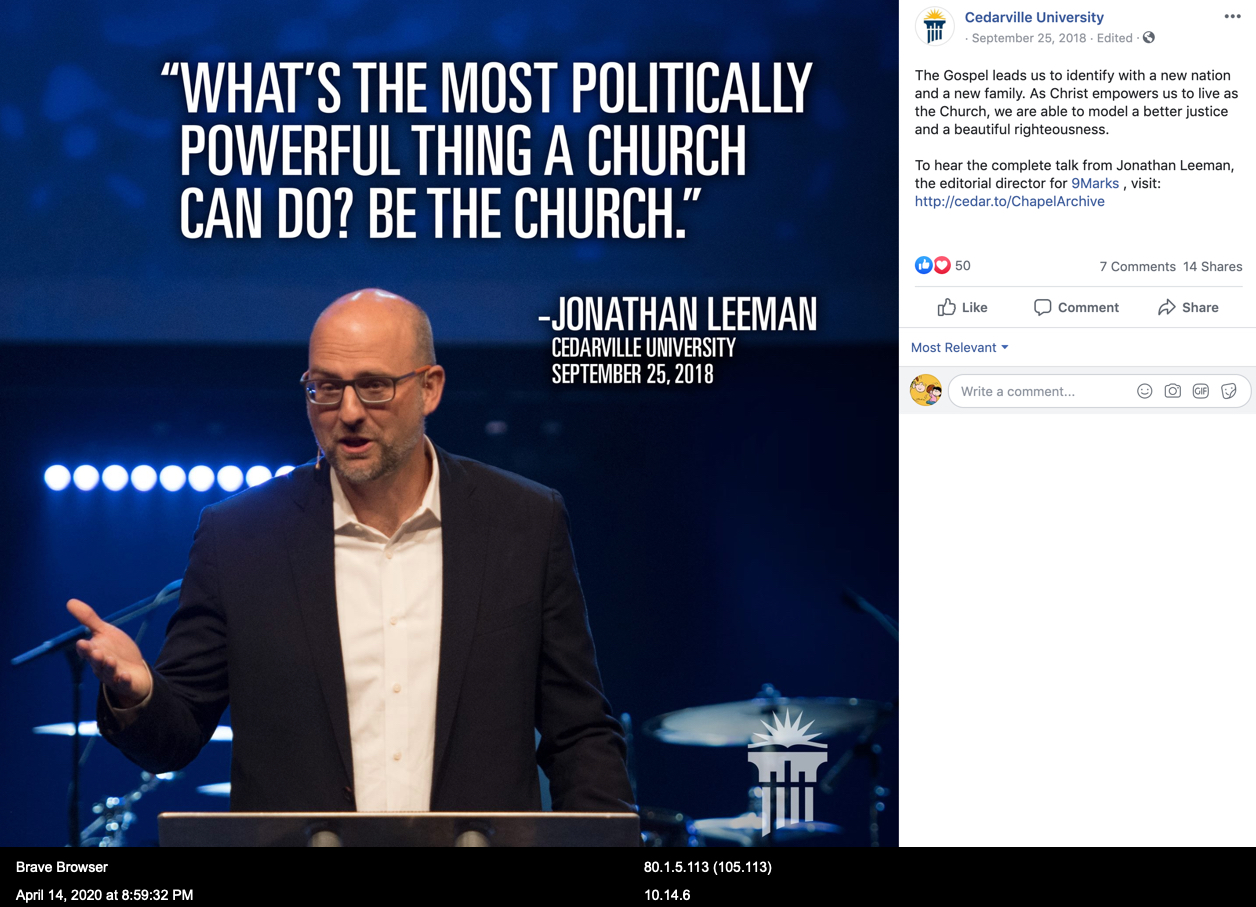Image resolution: width=1256 pixels, height=907 pixels.
Task: Expand the Most Relevant comment sorting dropdown
Action: coord(960,347)
